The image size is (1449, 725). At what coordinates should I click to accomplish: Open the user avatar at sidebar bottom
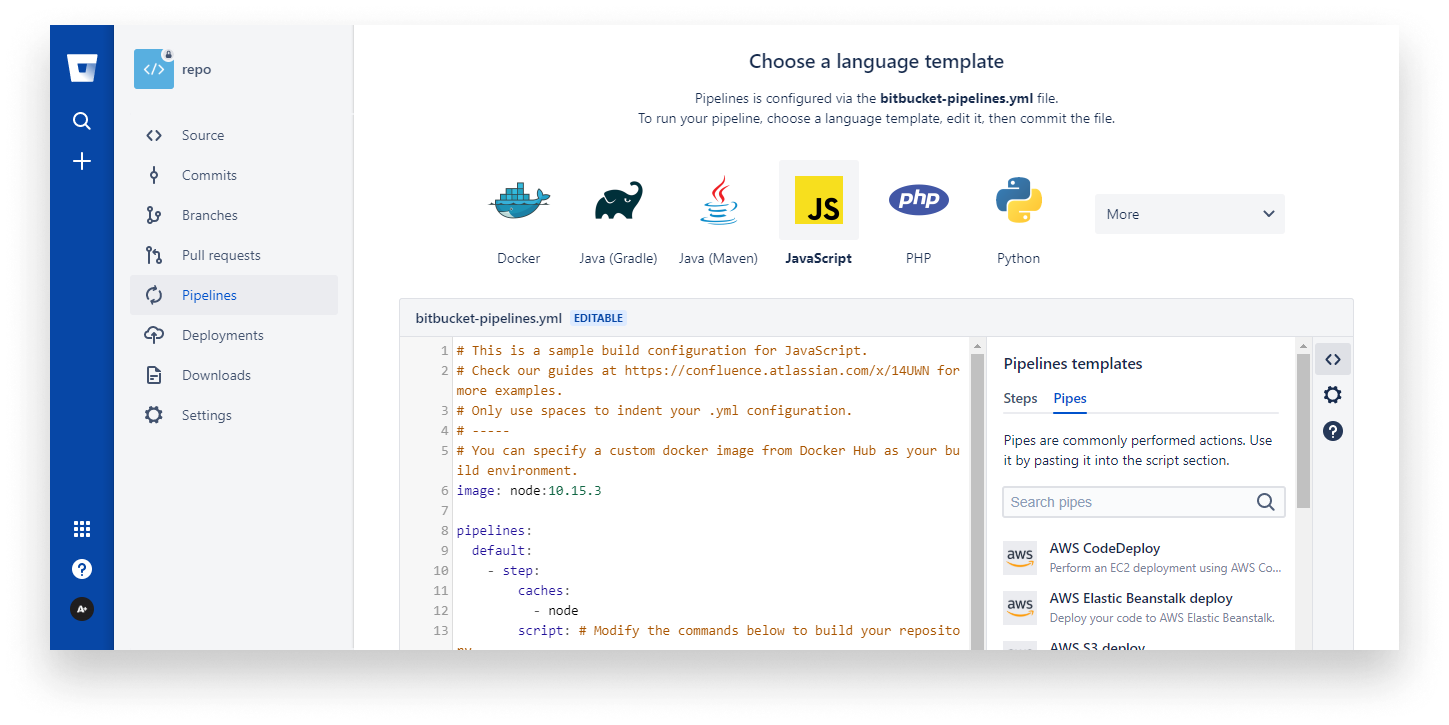pos(82,609)
